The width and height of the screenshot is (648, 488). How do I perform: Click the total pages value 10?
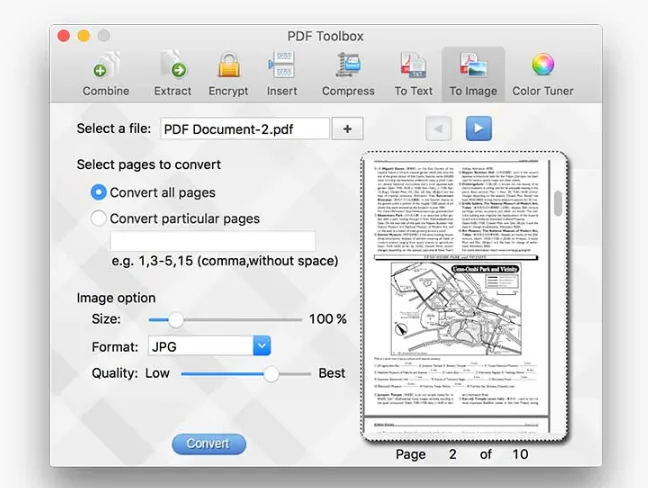[520, 454]
